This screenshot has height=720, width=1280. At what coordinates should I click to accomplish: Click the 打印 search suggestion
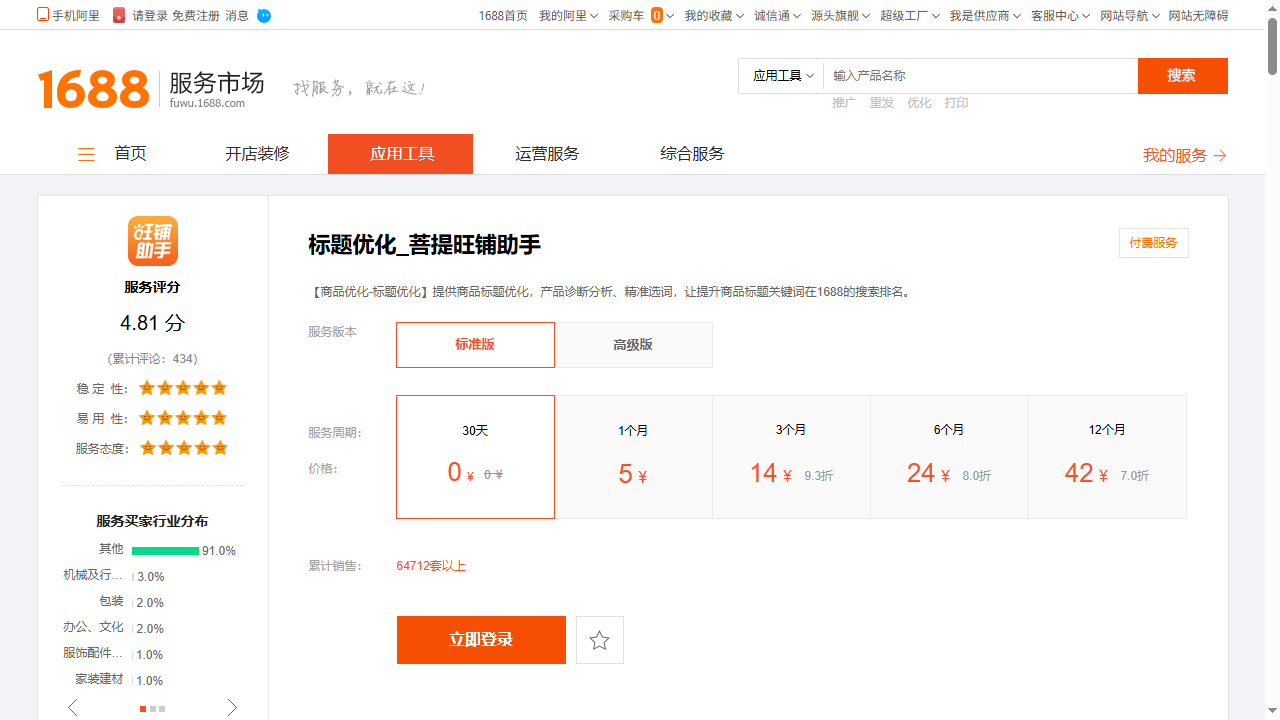click(x=957, y=103)
